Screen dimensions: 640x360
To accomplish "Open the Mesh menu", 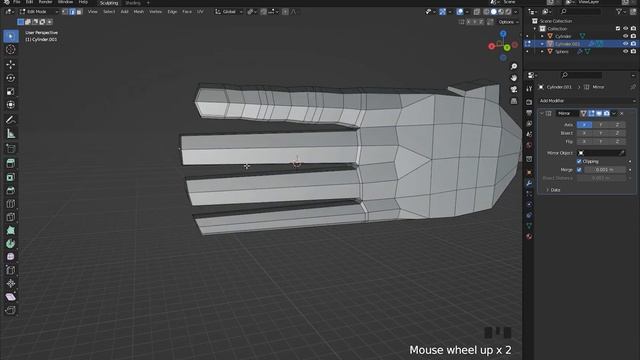I will (x=138, y=12).
